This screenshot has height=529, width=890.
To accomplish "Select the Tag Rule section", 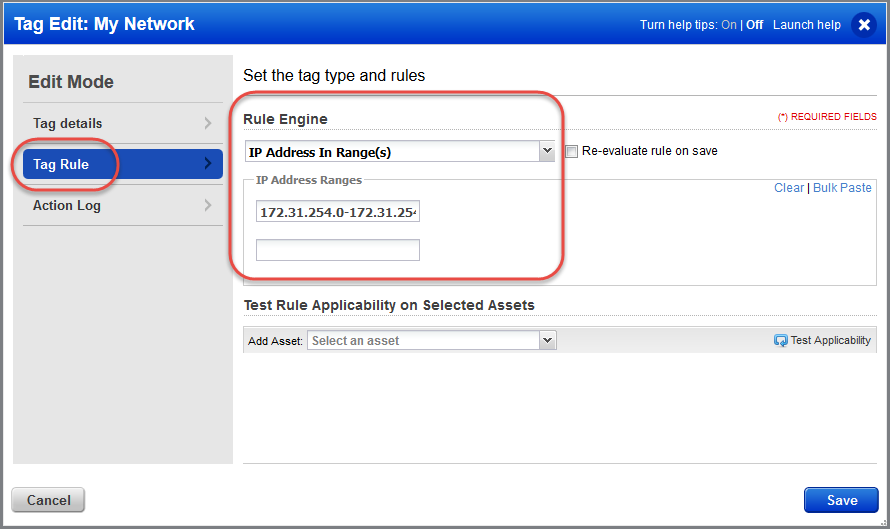I will [x=62, y=164].
